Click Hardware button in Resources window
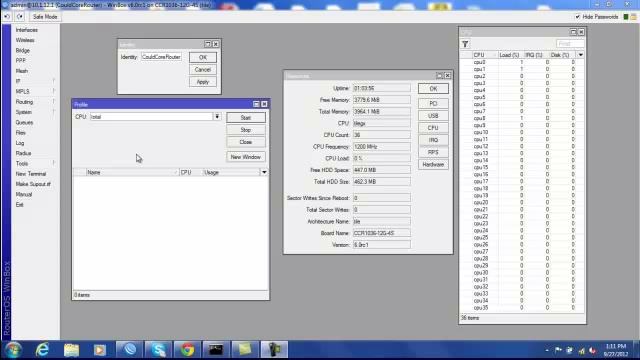The width and height of the screenshot is (640, 360). 433,164
